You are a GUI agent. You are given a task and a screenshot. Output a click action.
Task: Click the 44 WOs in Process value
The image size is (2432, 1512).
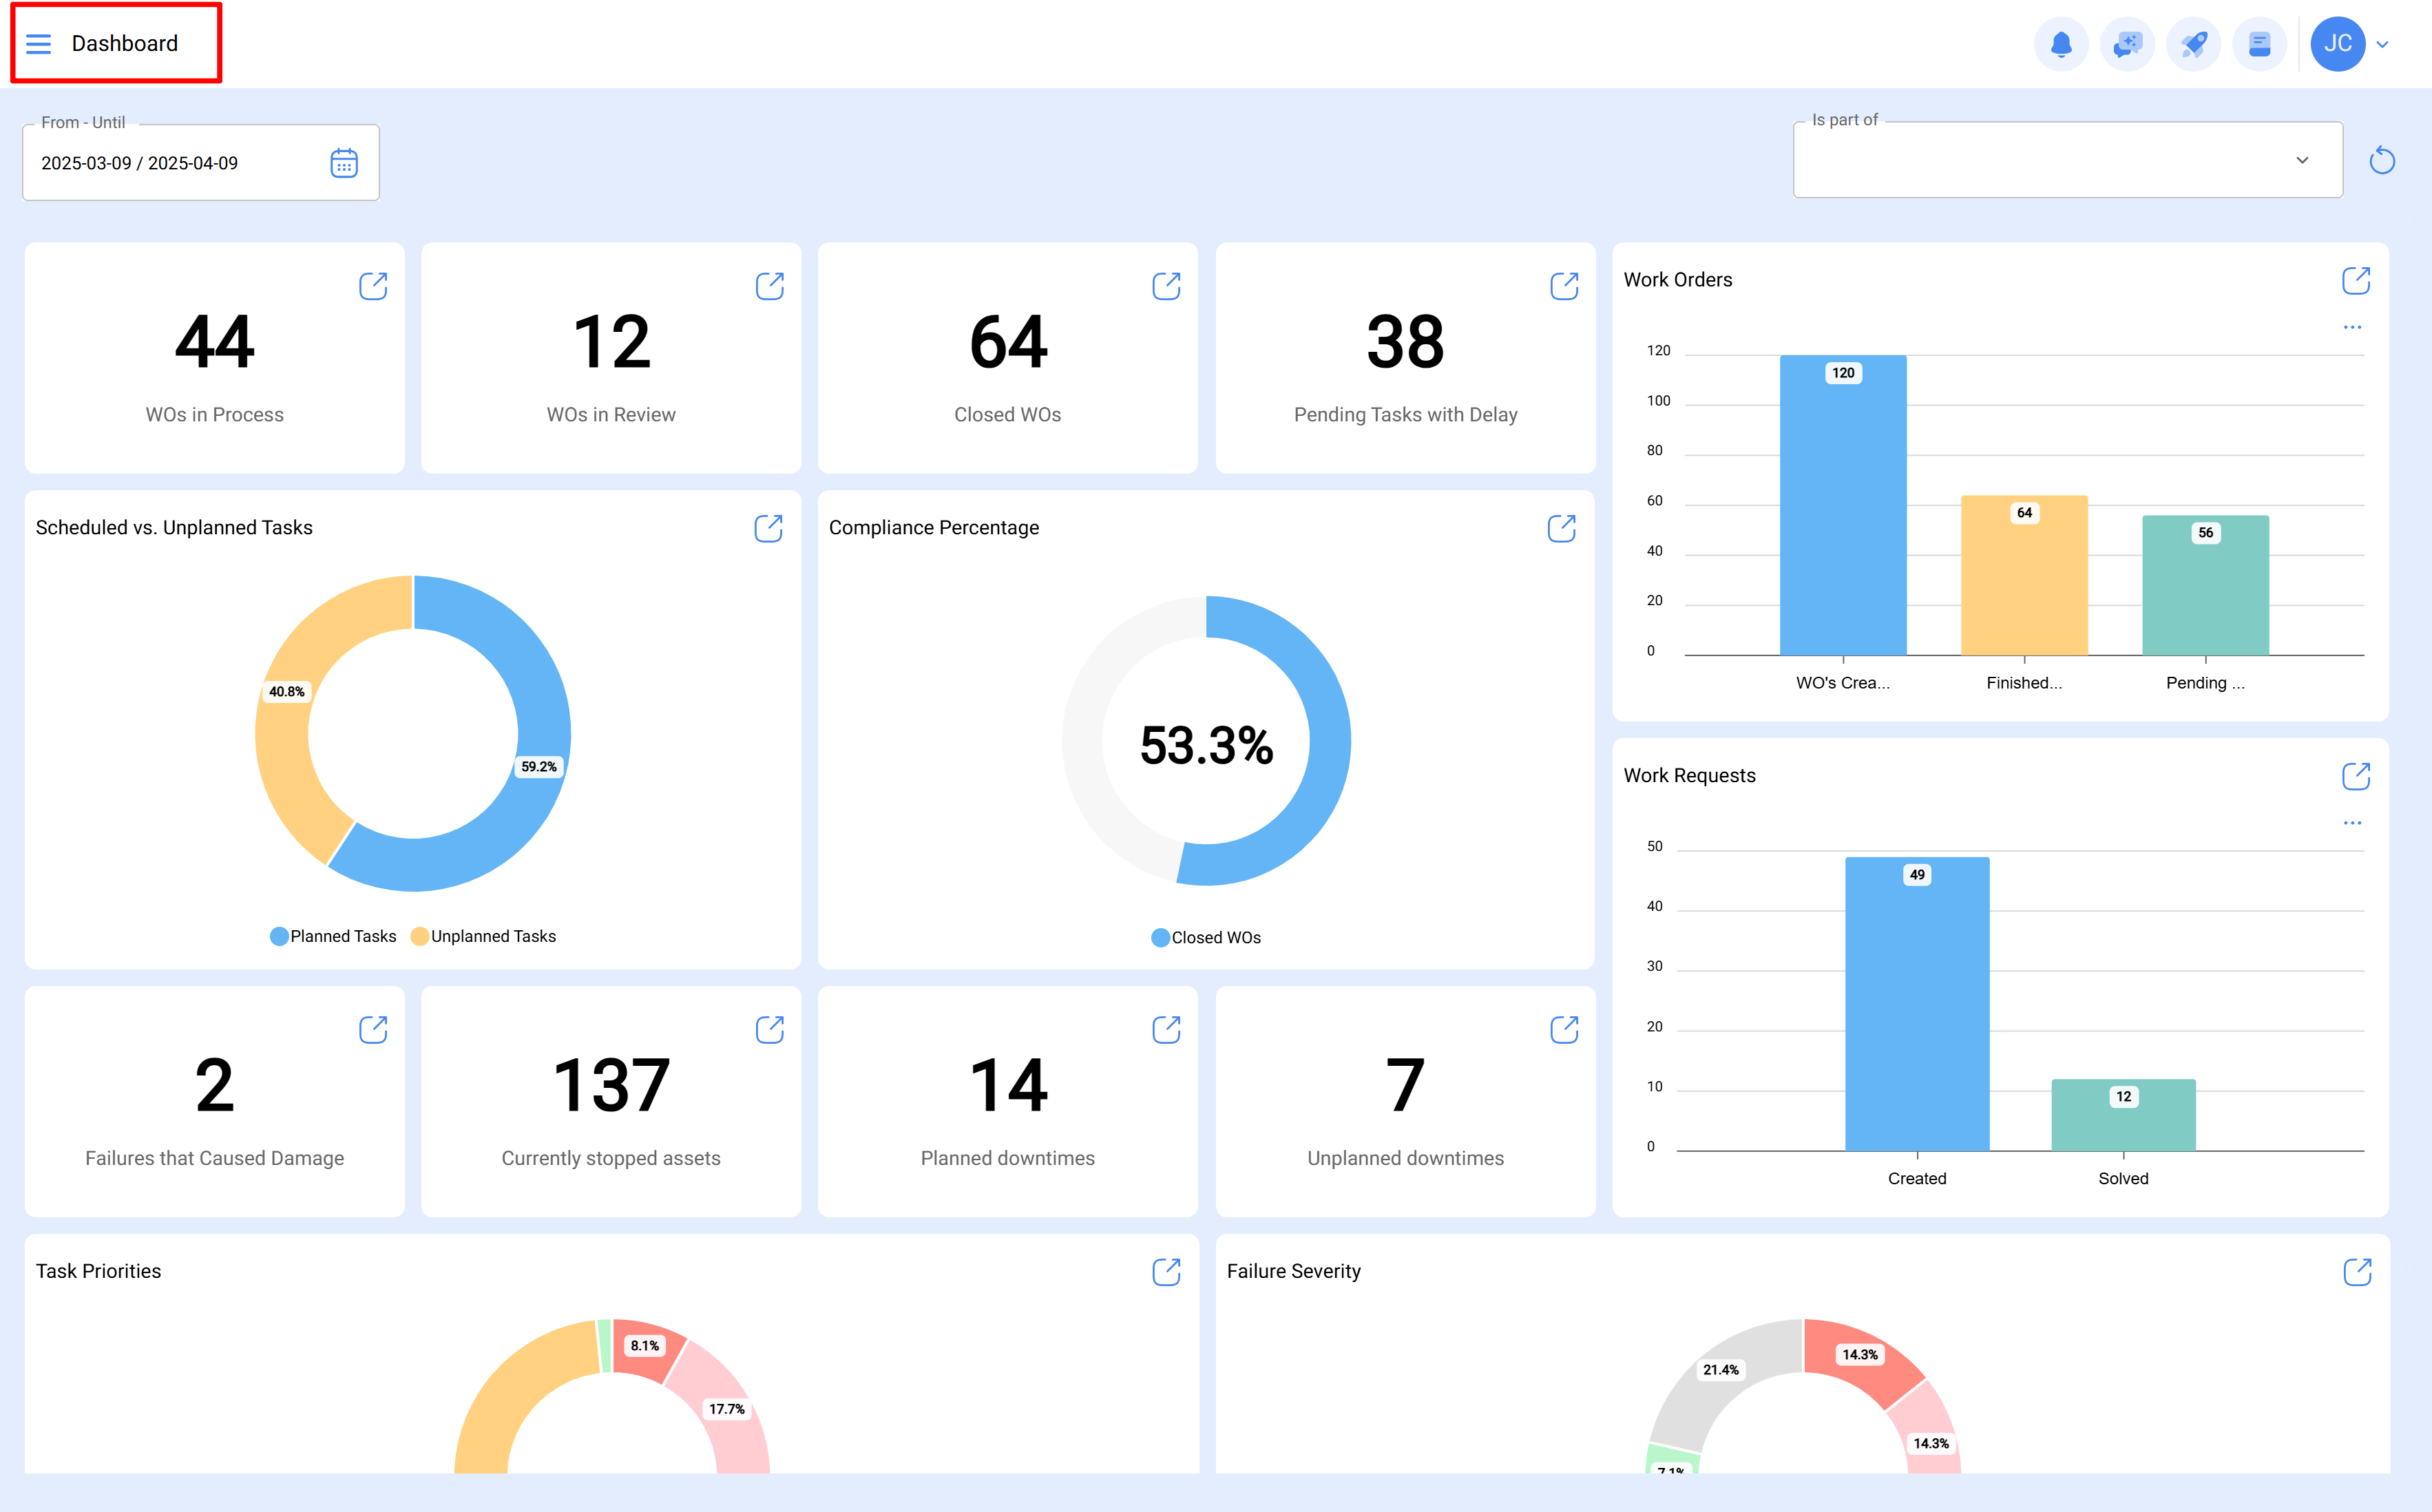(x=214, y=341)
